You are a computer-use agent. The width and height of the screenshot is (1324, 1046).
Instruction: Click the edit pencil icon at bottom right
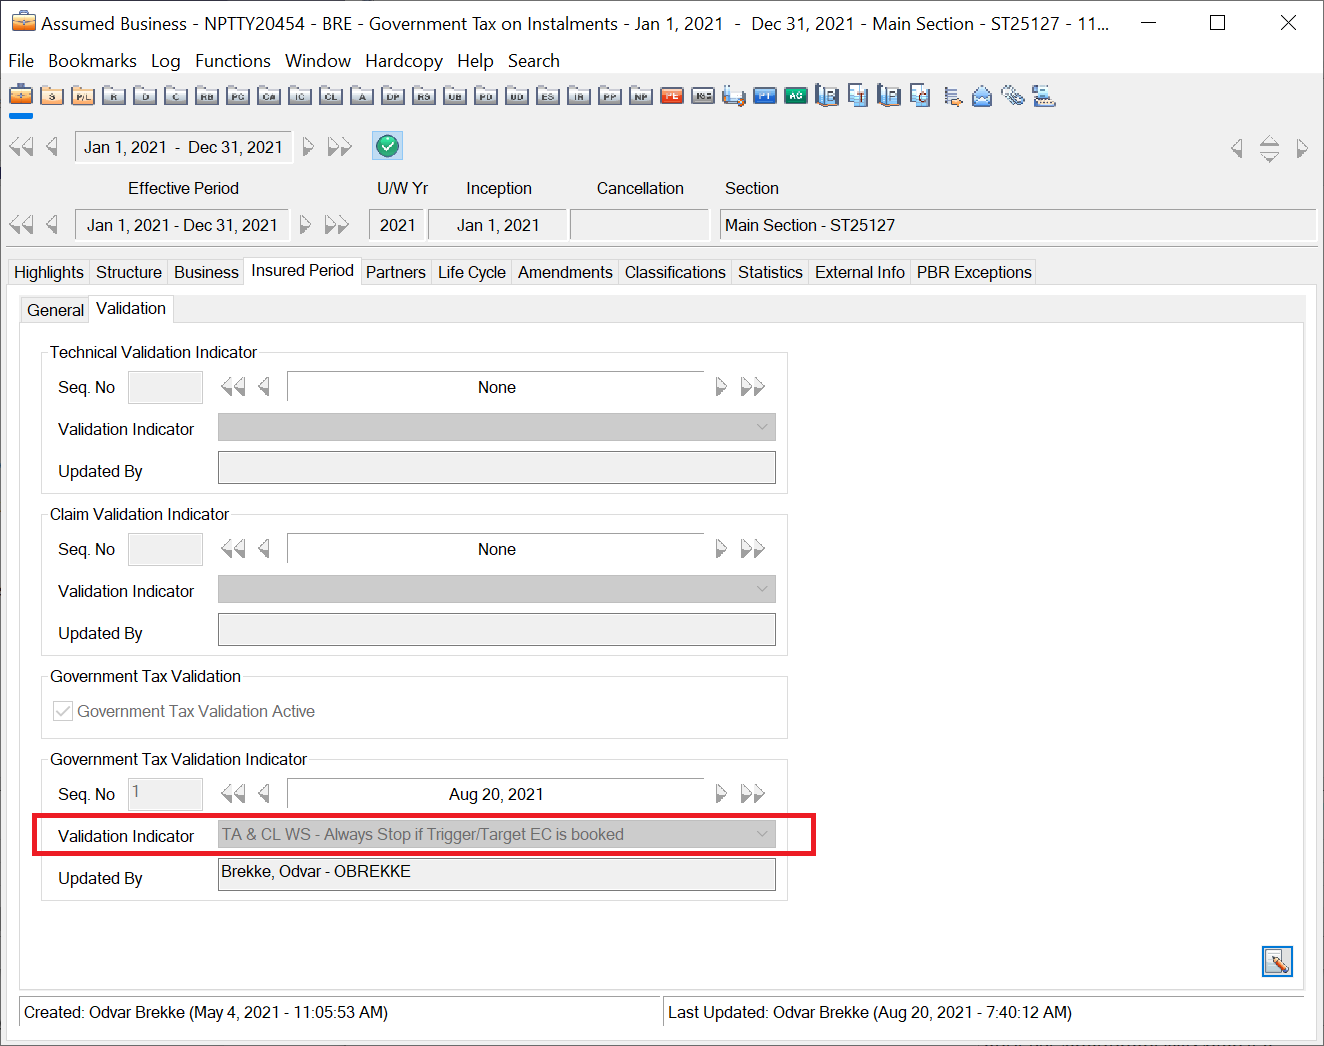tap(1277, 962)
